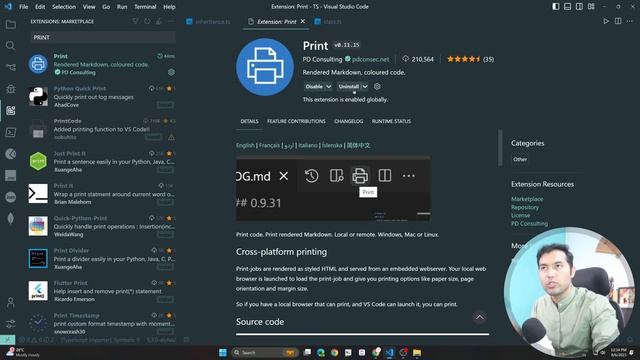This screenshot has width=640, height=360.
Task: Select the Print Divider extension
Action: click(x=102, y=259)
